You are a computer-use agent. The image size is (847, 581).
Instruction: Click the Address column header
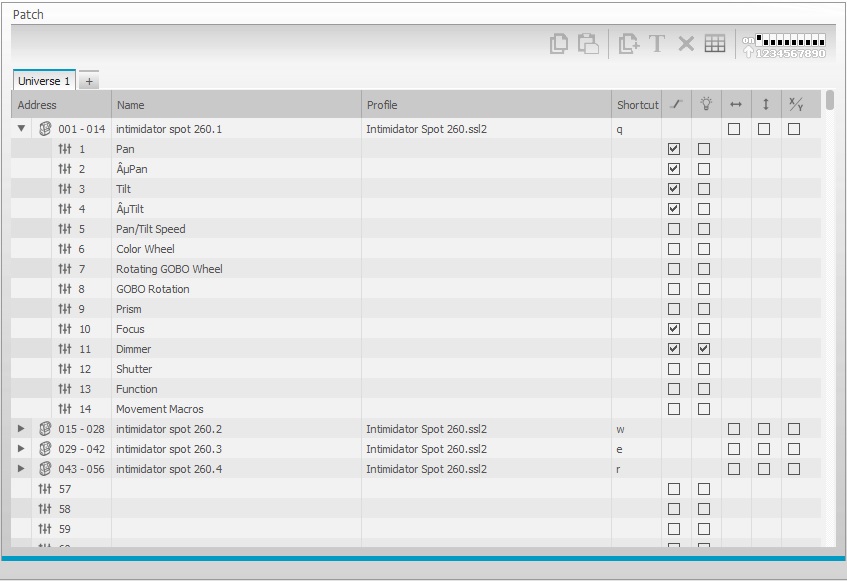click(61, 105)
